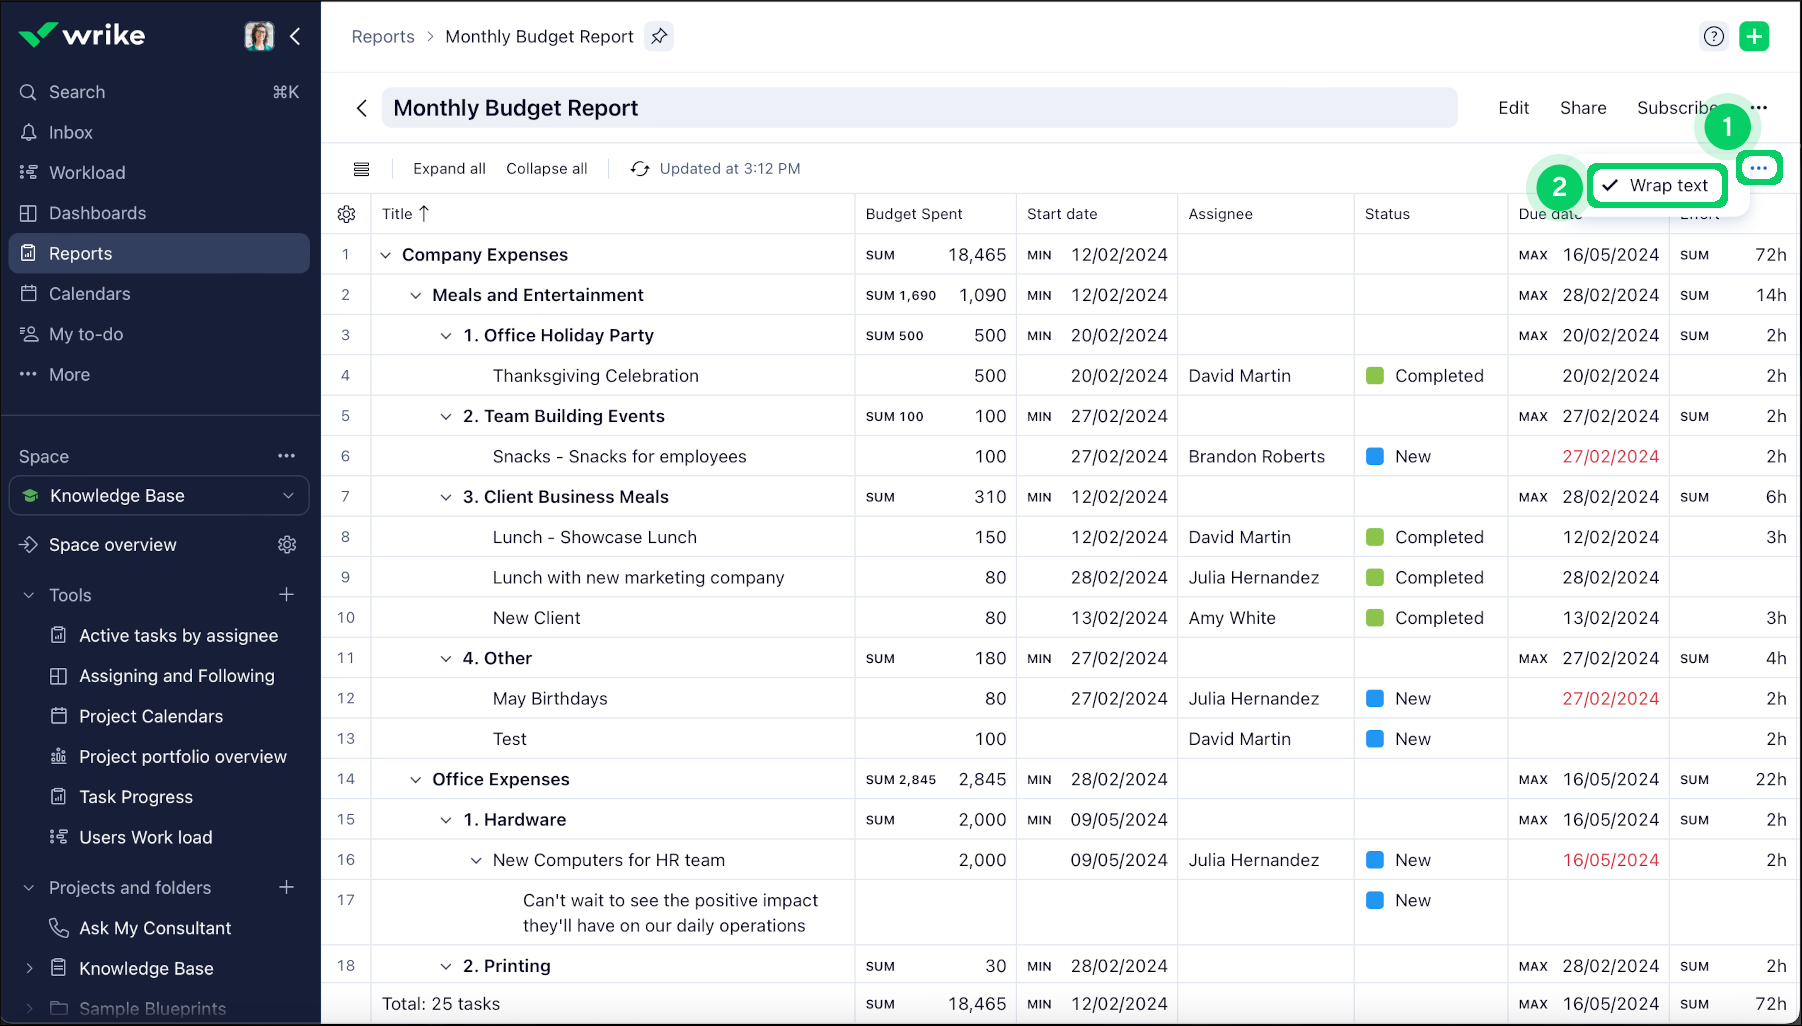This screenshot has width=1802, height=1026.
Task: Toggle the Wrap text option
Action: [1657, 186]
